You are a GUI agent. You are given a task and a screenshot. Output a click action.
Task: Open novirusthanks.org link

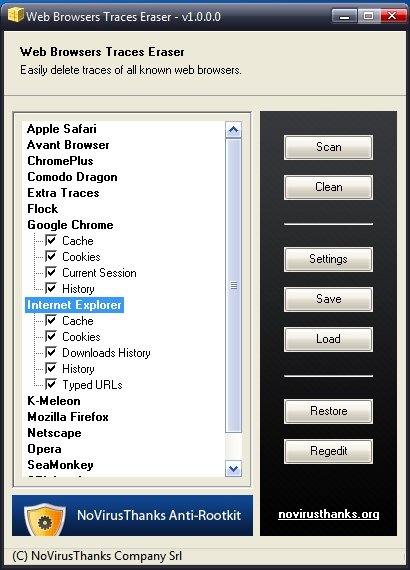329,514
